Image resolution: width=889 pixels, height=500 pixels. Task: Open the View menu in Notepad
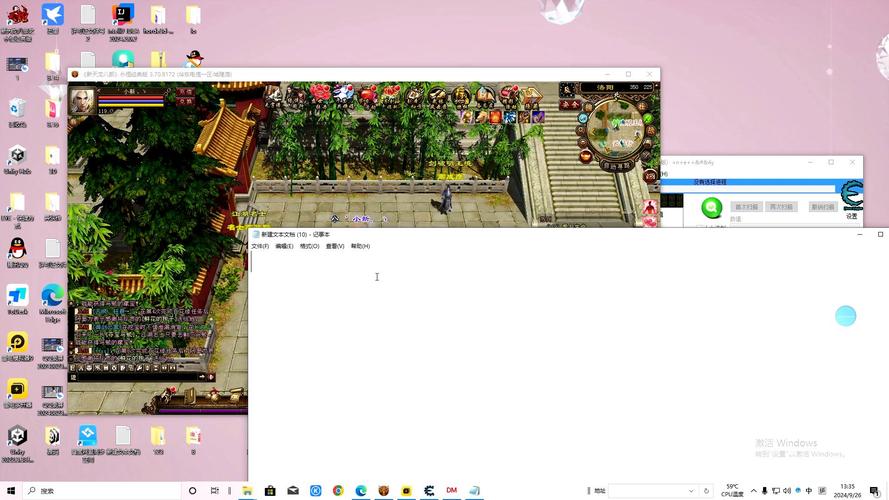click(335, 246)
